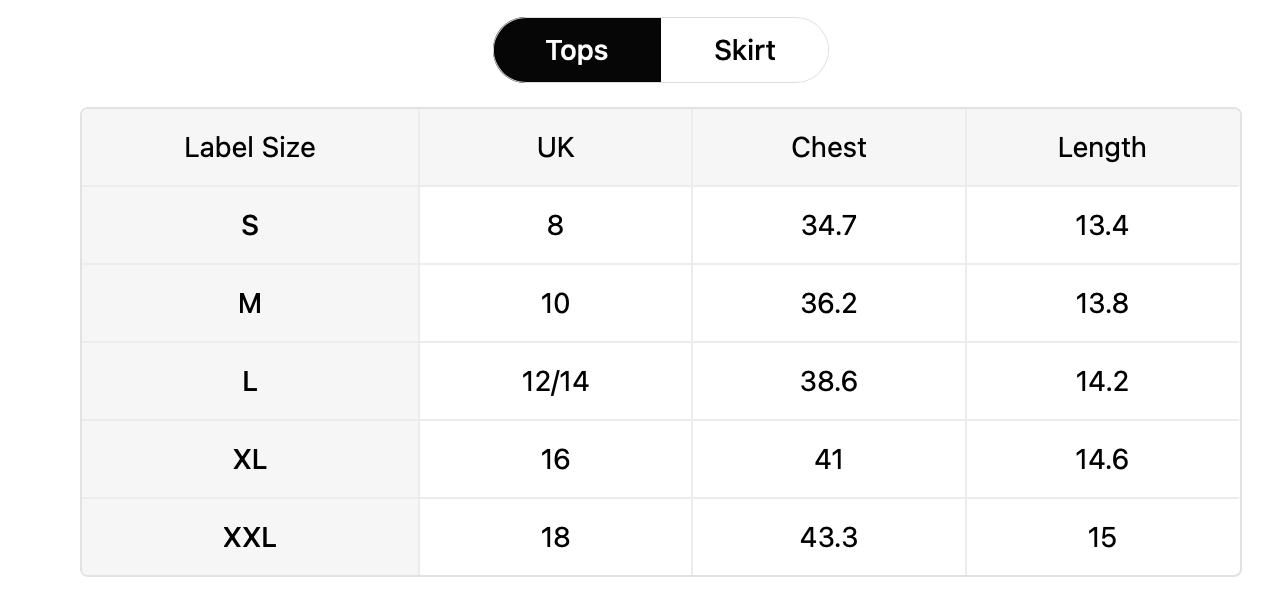Click the UK column header
Screen dimensions: 1284x592
click(x=555, y=147)
